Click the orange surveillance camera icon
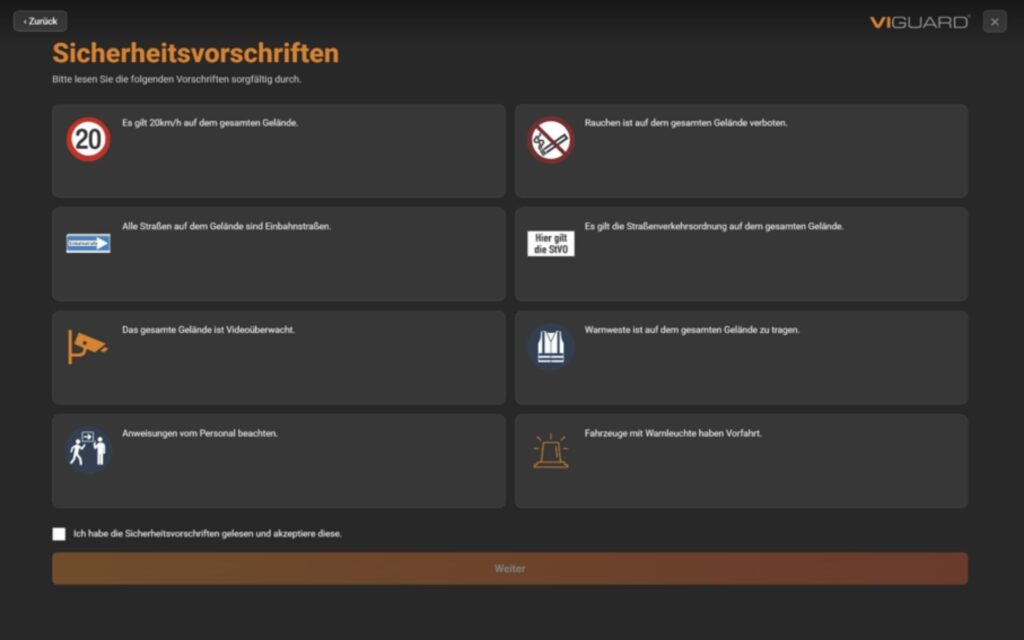The image size is (1024, 640). coord(88,347)
